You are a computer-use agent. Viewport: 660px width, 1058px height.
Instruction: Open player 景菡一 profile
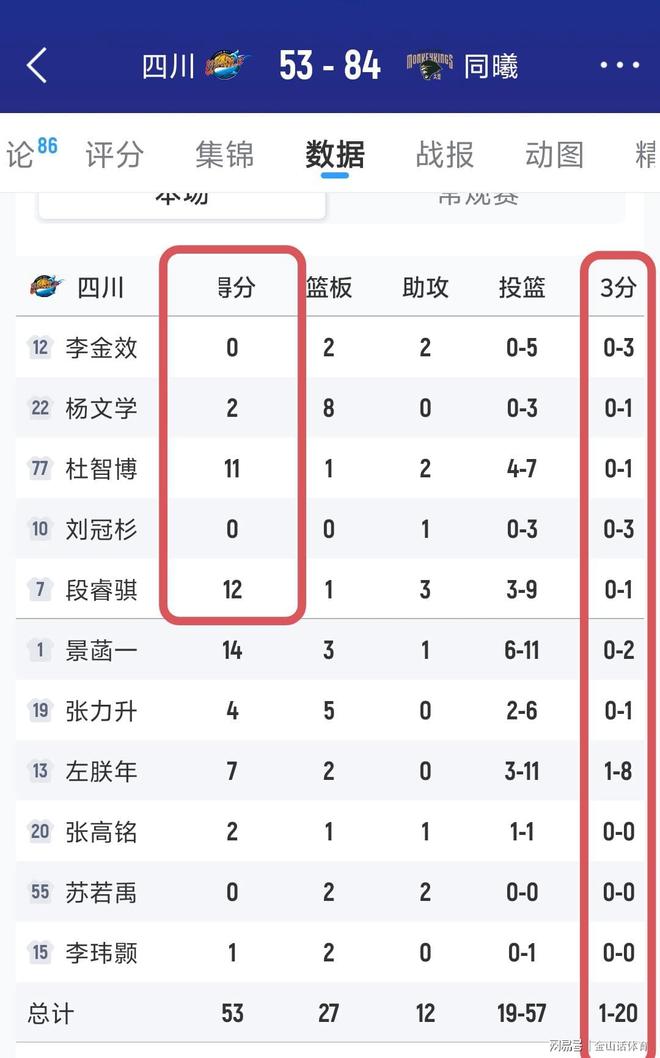tap(101, 651)
